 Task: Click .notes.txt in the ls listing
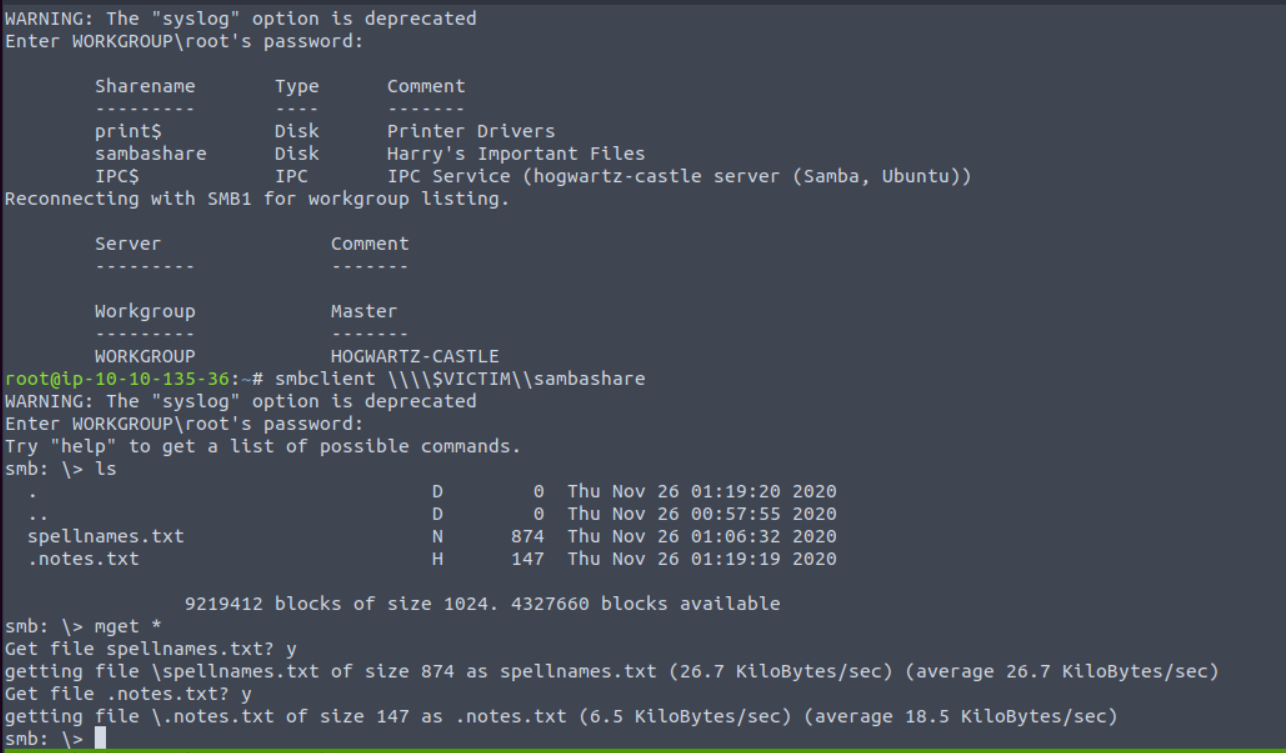[x=84, y=559]
